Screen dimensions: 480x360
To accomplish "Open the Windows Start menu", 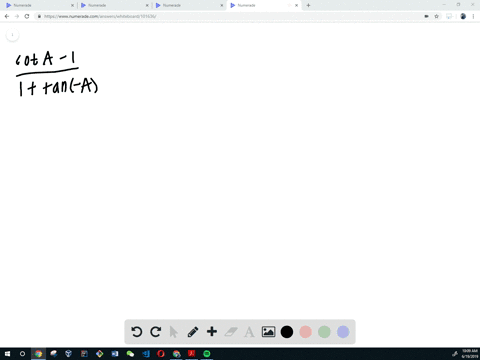I will [x=7, y=354].
